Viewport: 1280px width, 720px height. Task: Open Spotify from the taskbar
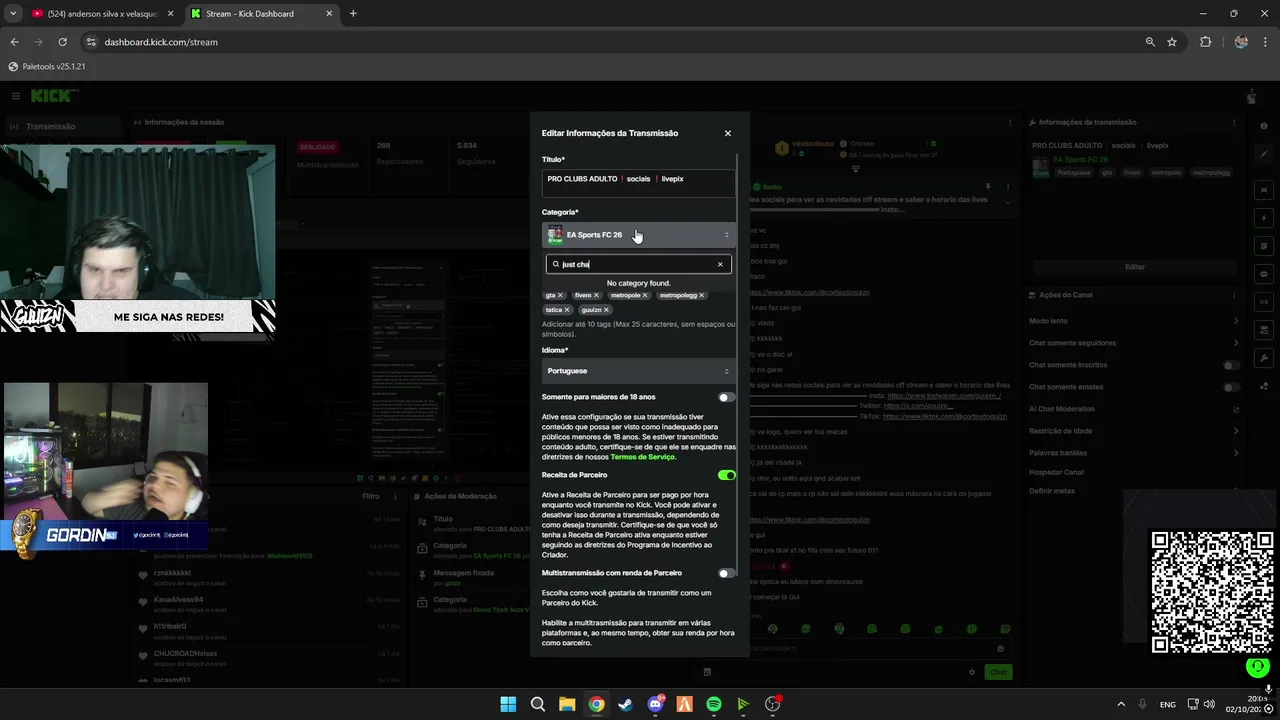point(714,704)
